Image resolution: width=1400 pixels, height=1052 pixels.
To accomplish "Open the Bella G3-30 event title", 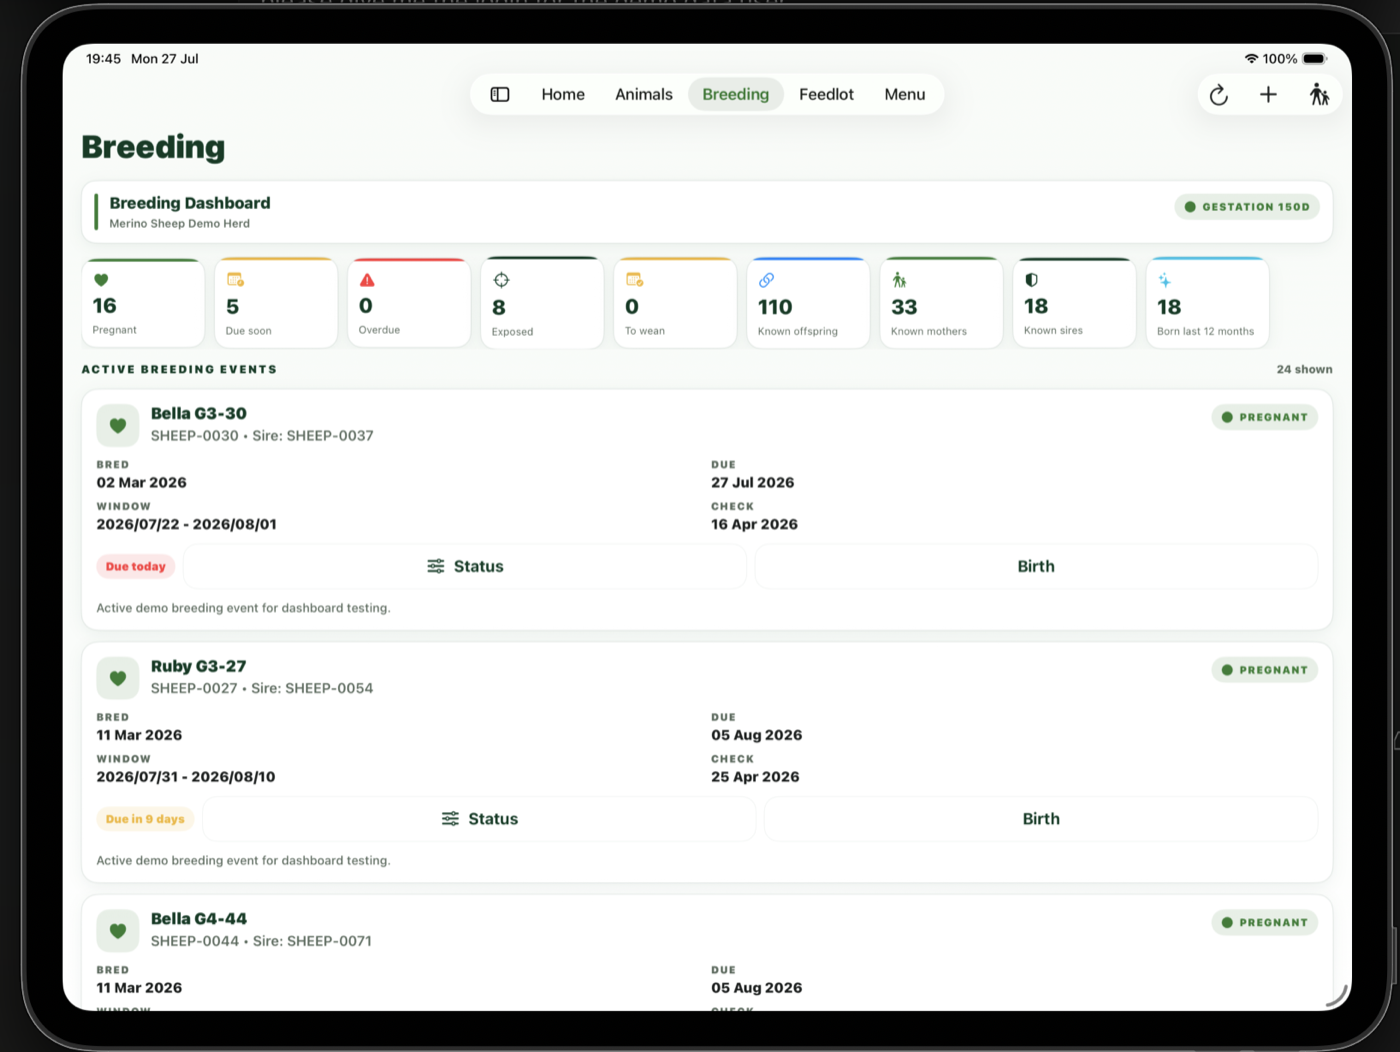I will [x=198, y=413].
